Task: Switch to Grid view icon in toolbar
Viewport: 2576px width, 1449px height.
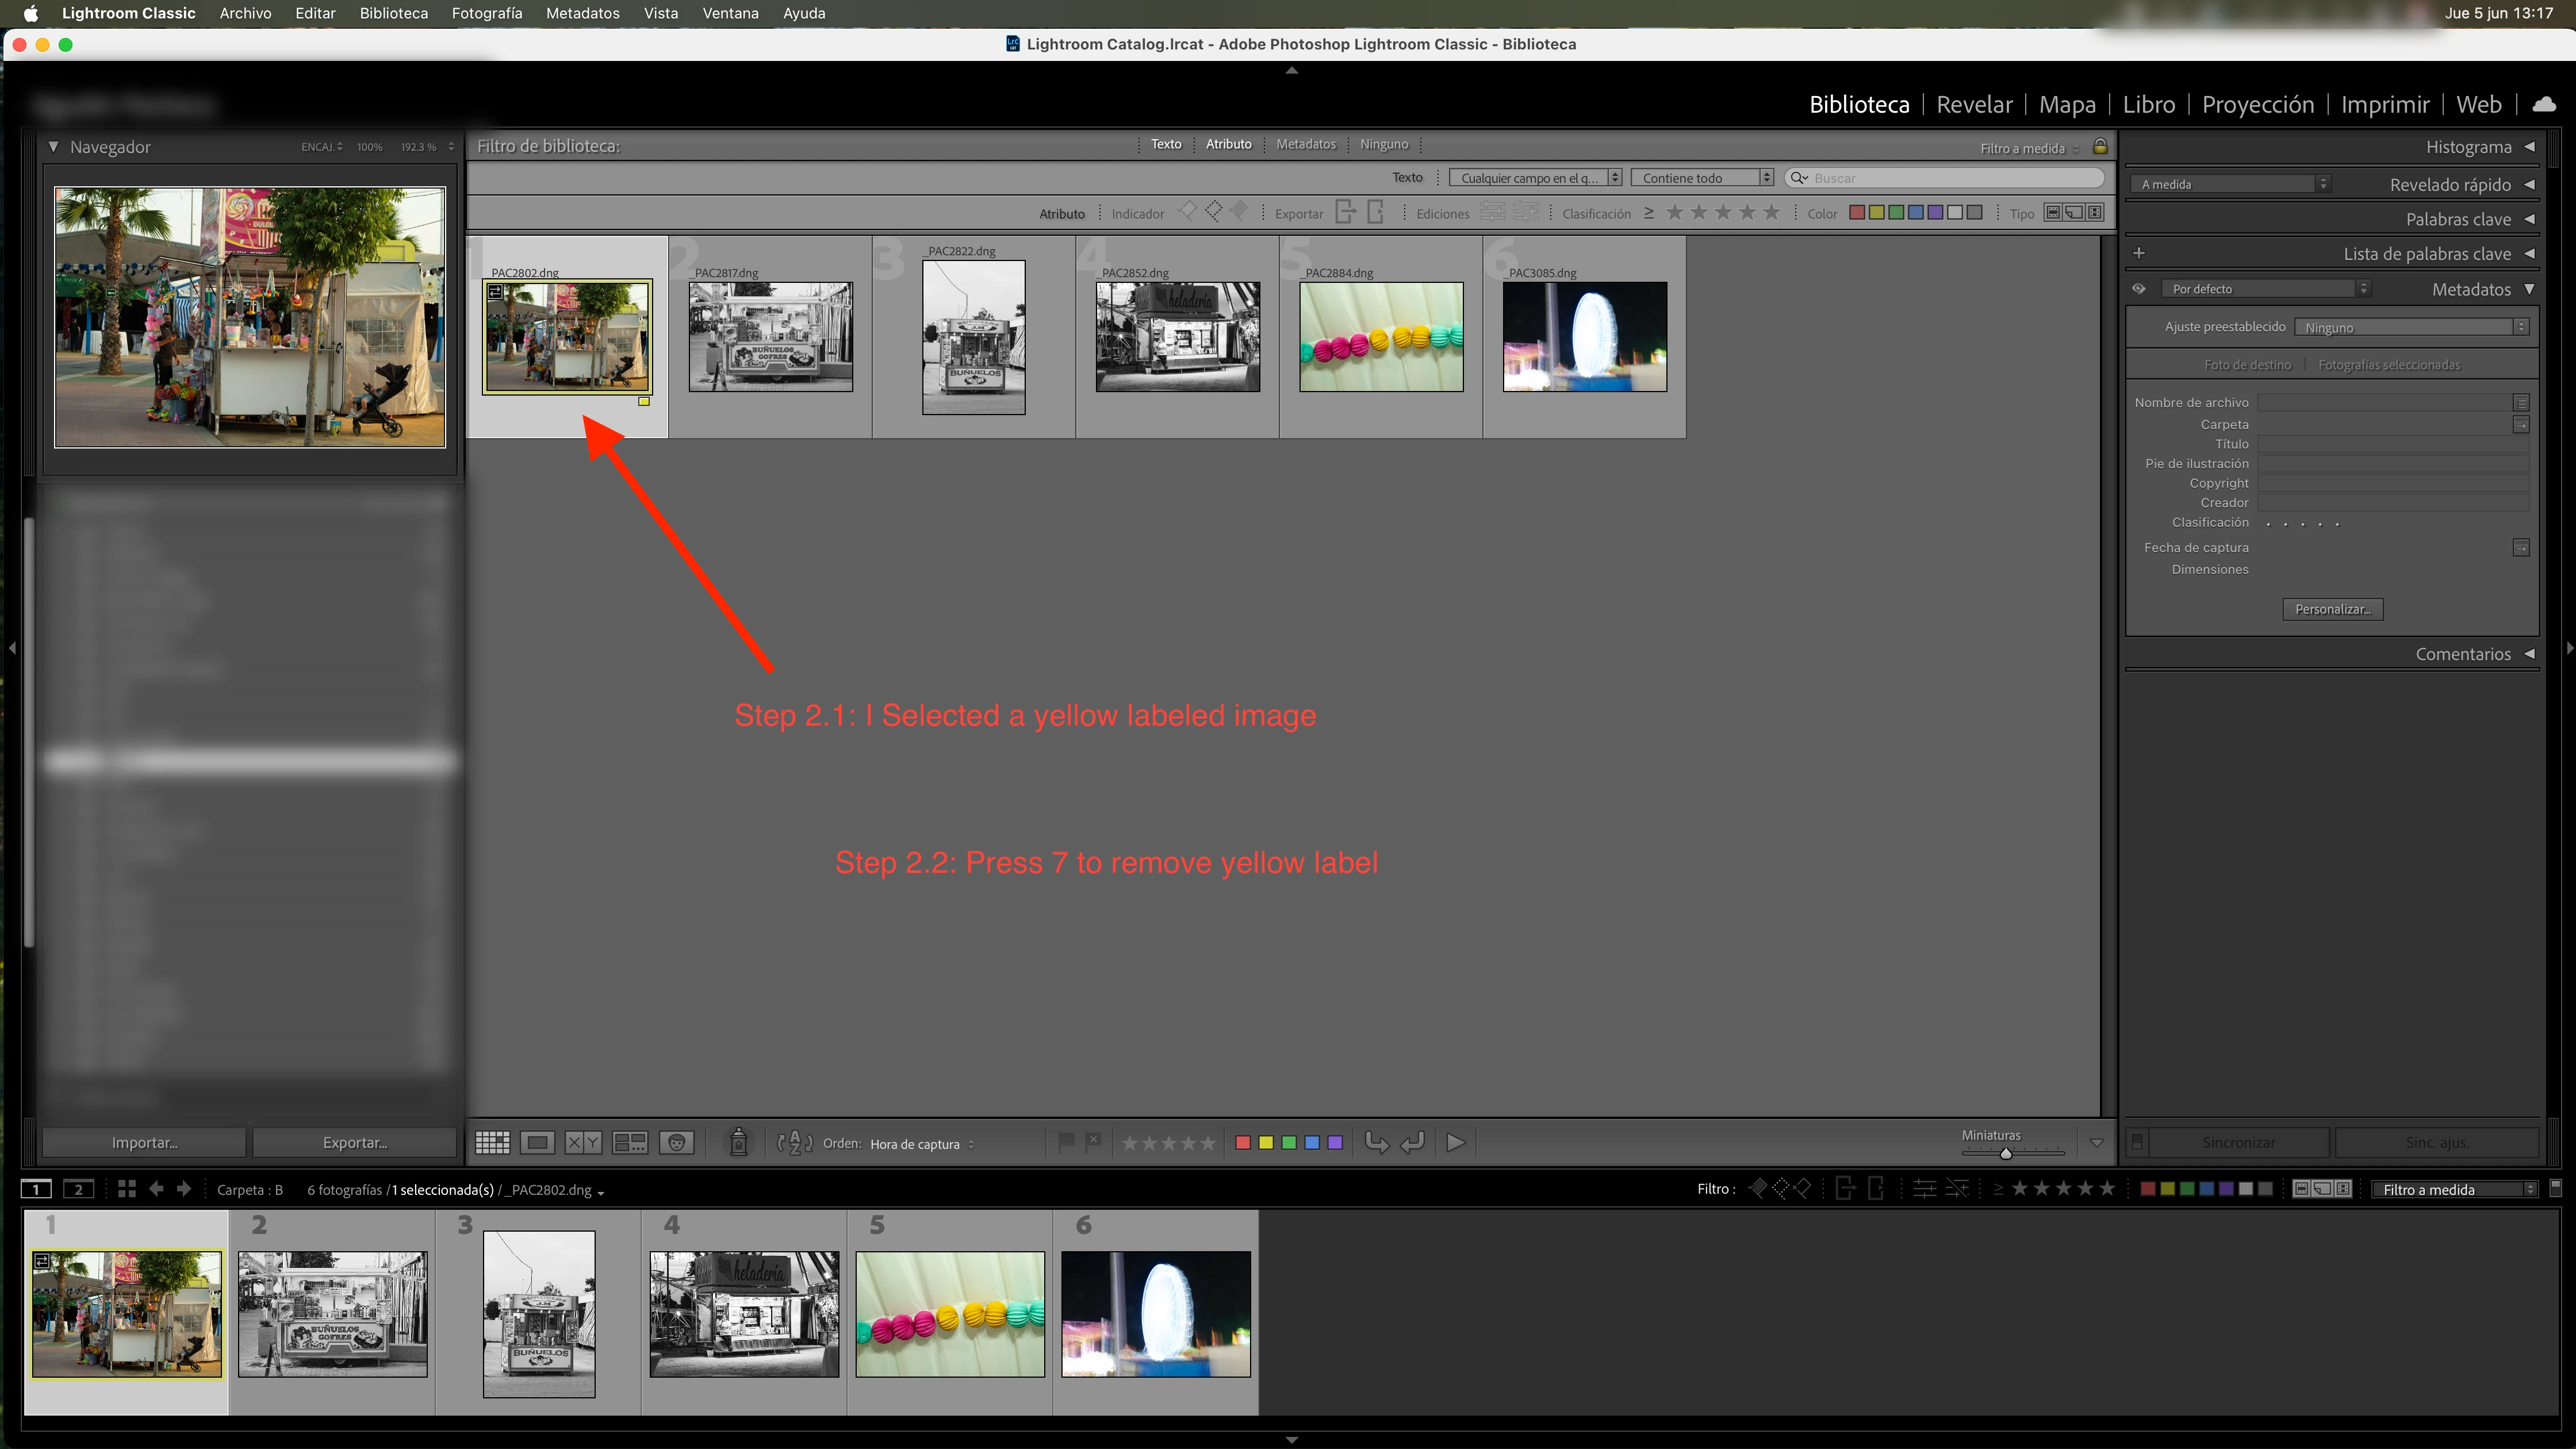Action: [x=492, y=1142]
